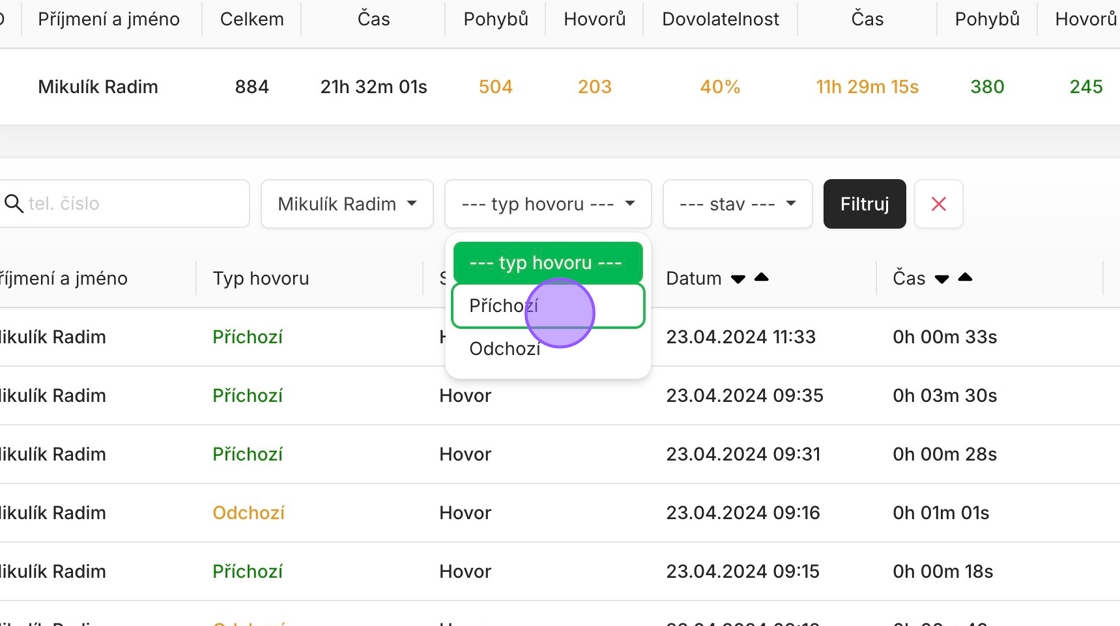
Task: Clear filters with the red X button
Action: 939,204
